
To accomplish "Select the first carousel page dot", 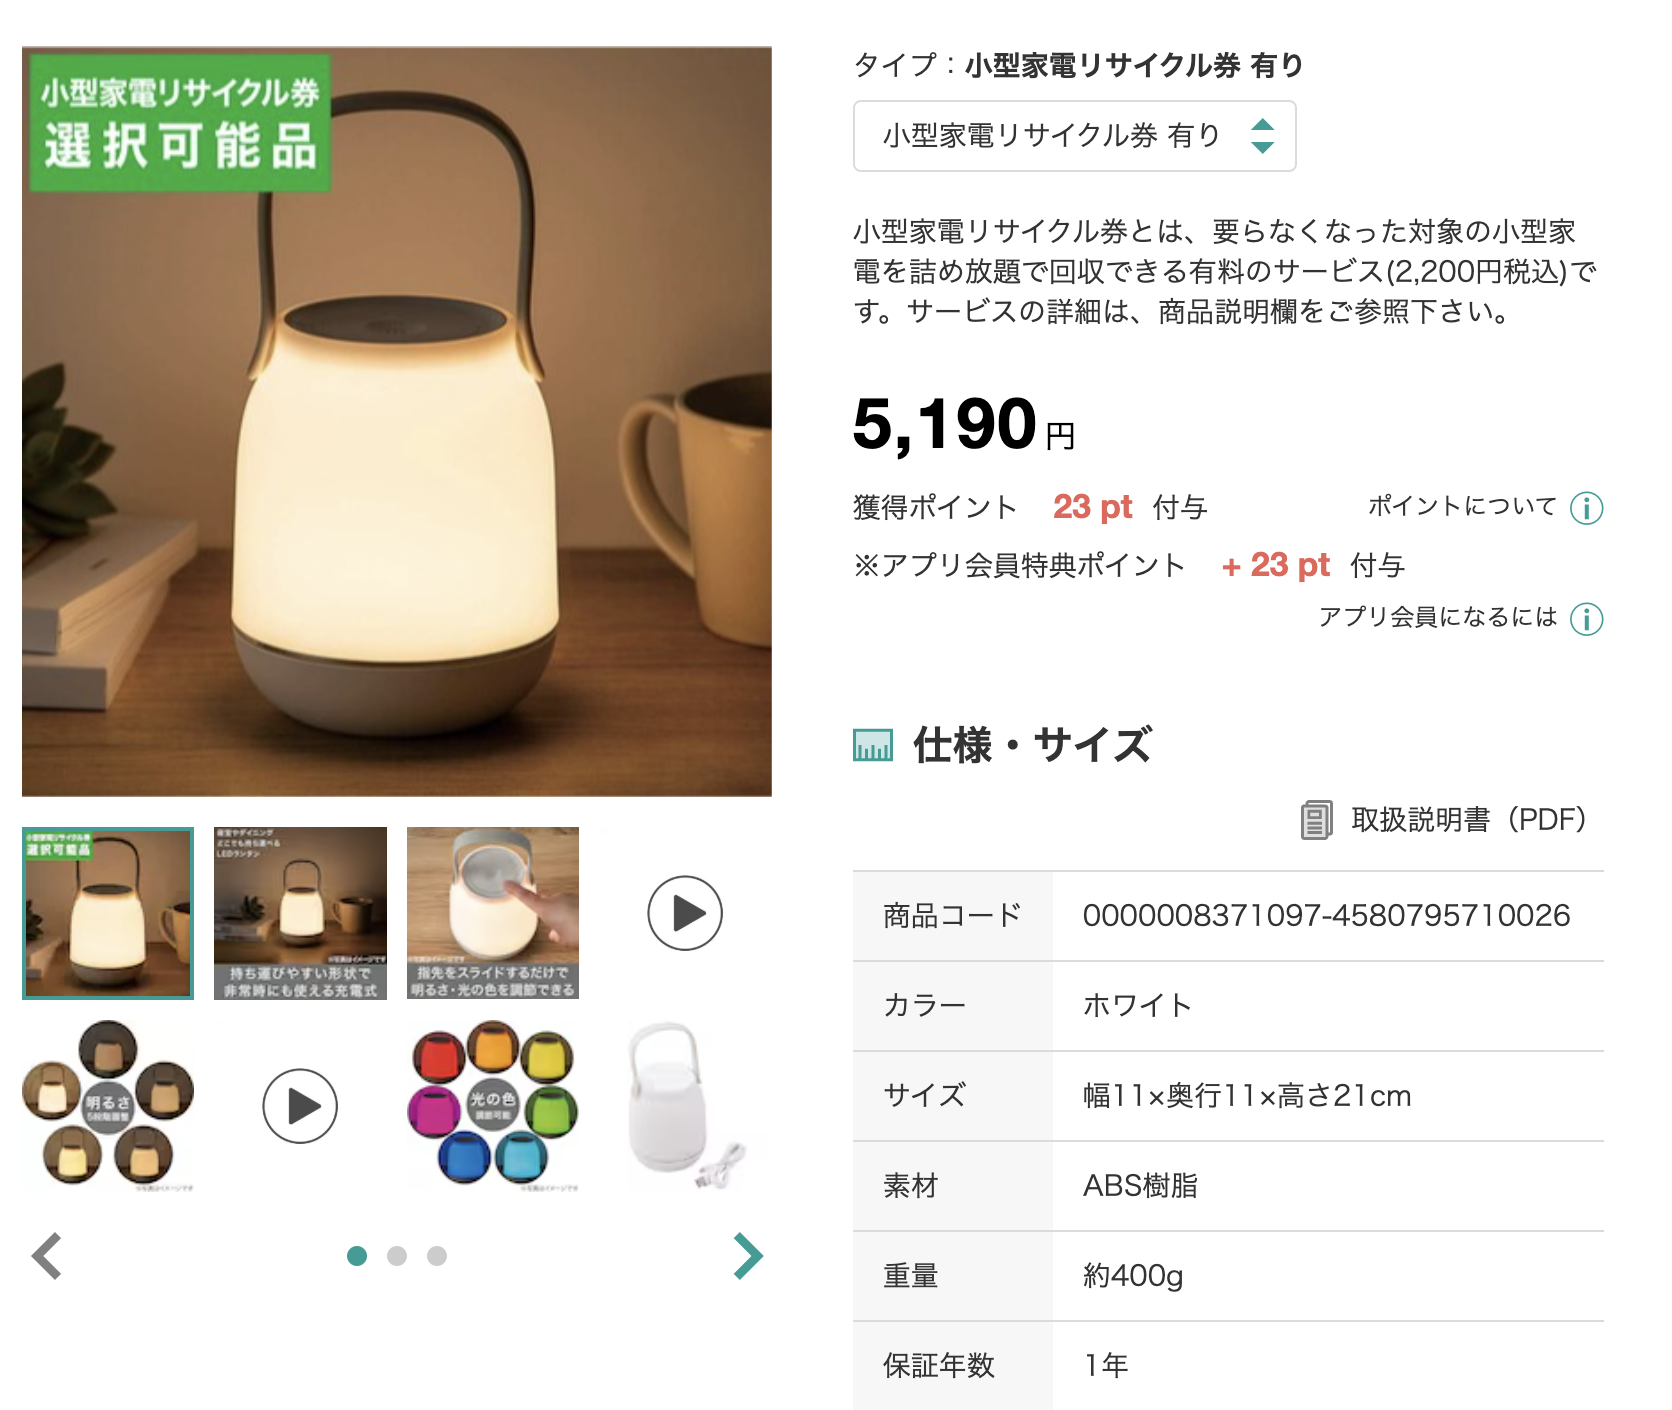I will click(x=357, y=1256).
